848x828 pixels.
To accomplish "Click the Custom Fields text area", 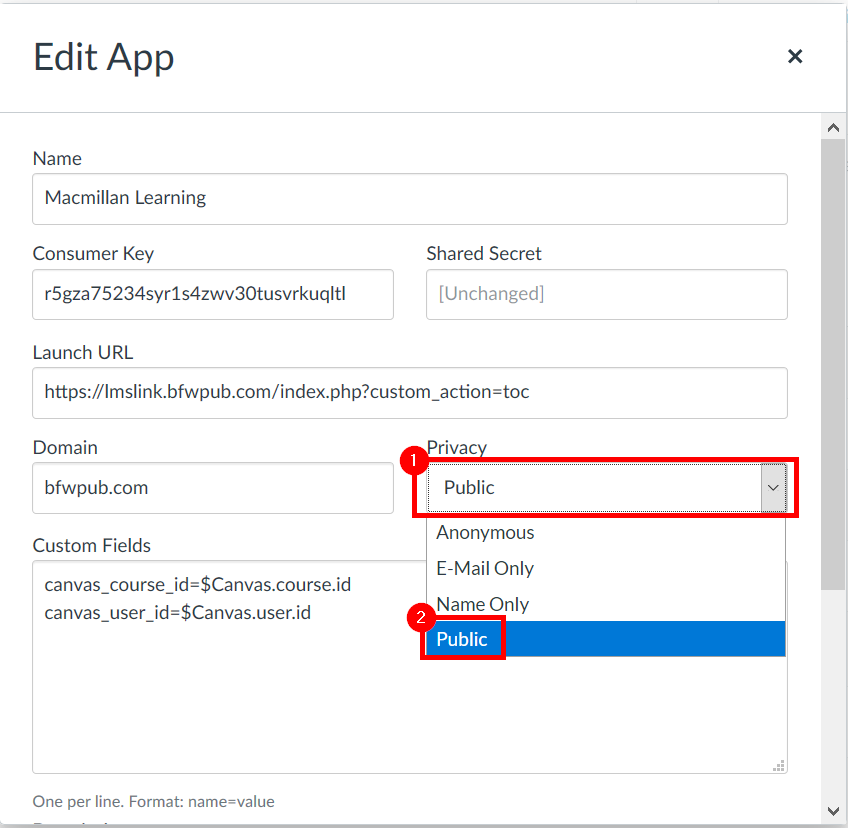I will (409, 667).
